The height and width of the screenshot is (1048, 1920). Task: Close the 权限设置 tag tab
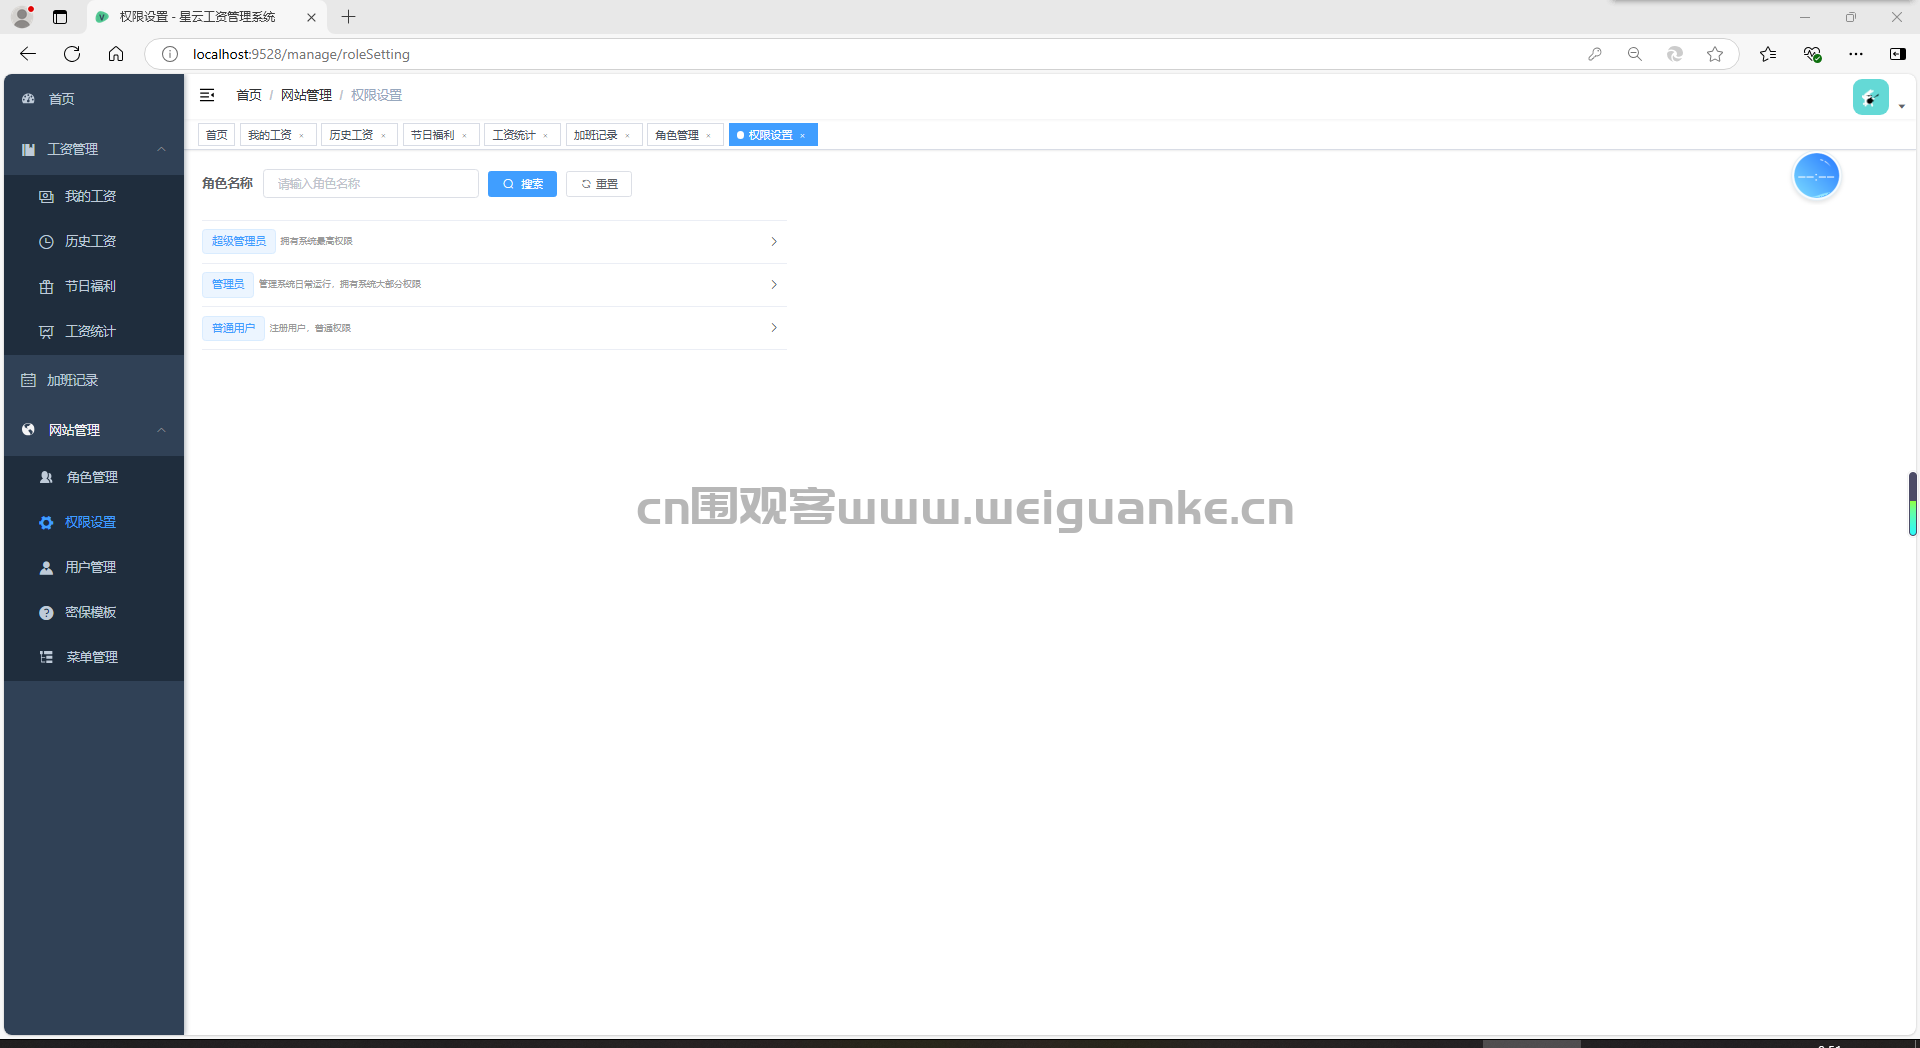tap(803, 136)
